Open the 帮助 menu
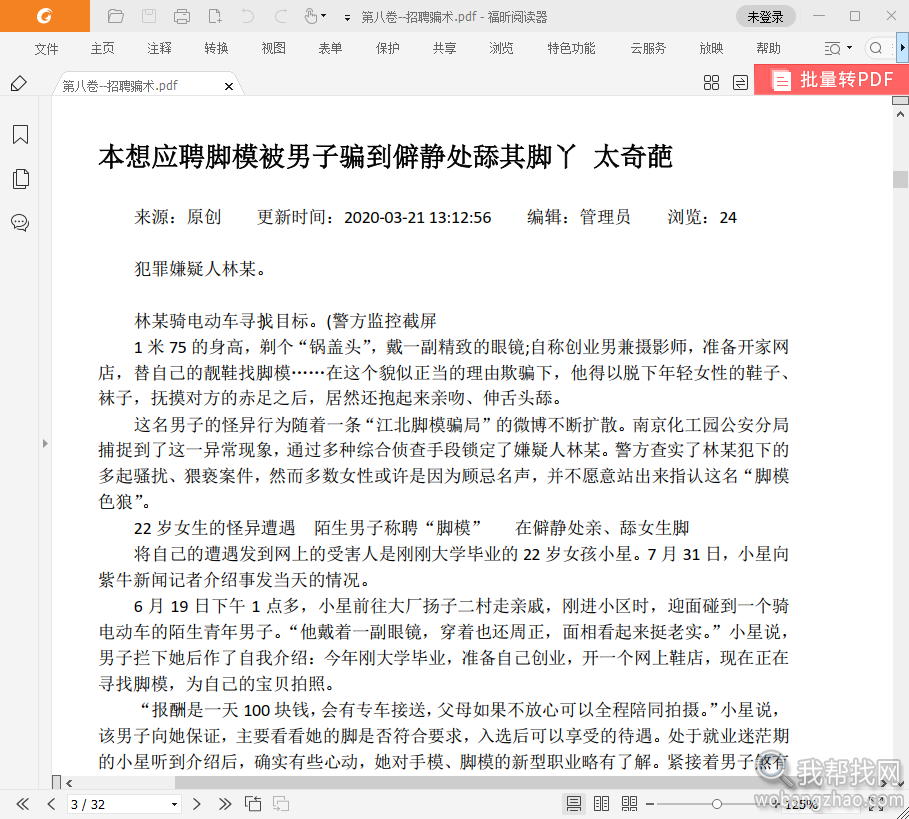Image resolution: width=909 pixels, height=819 pixels. pyautogui.click(x=768, y=49)
